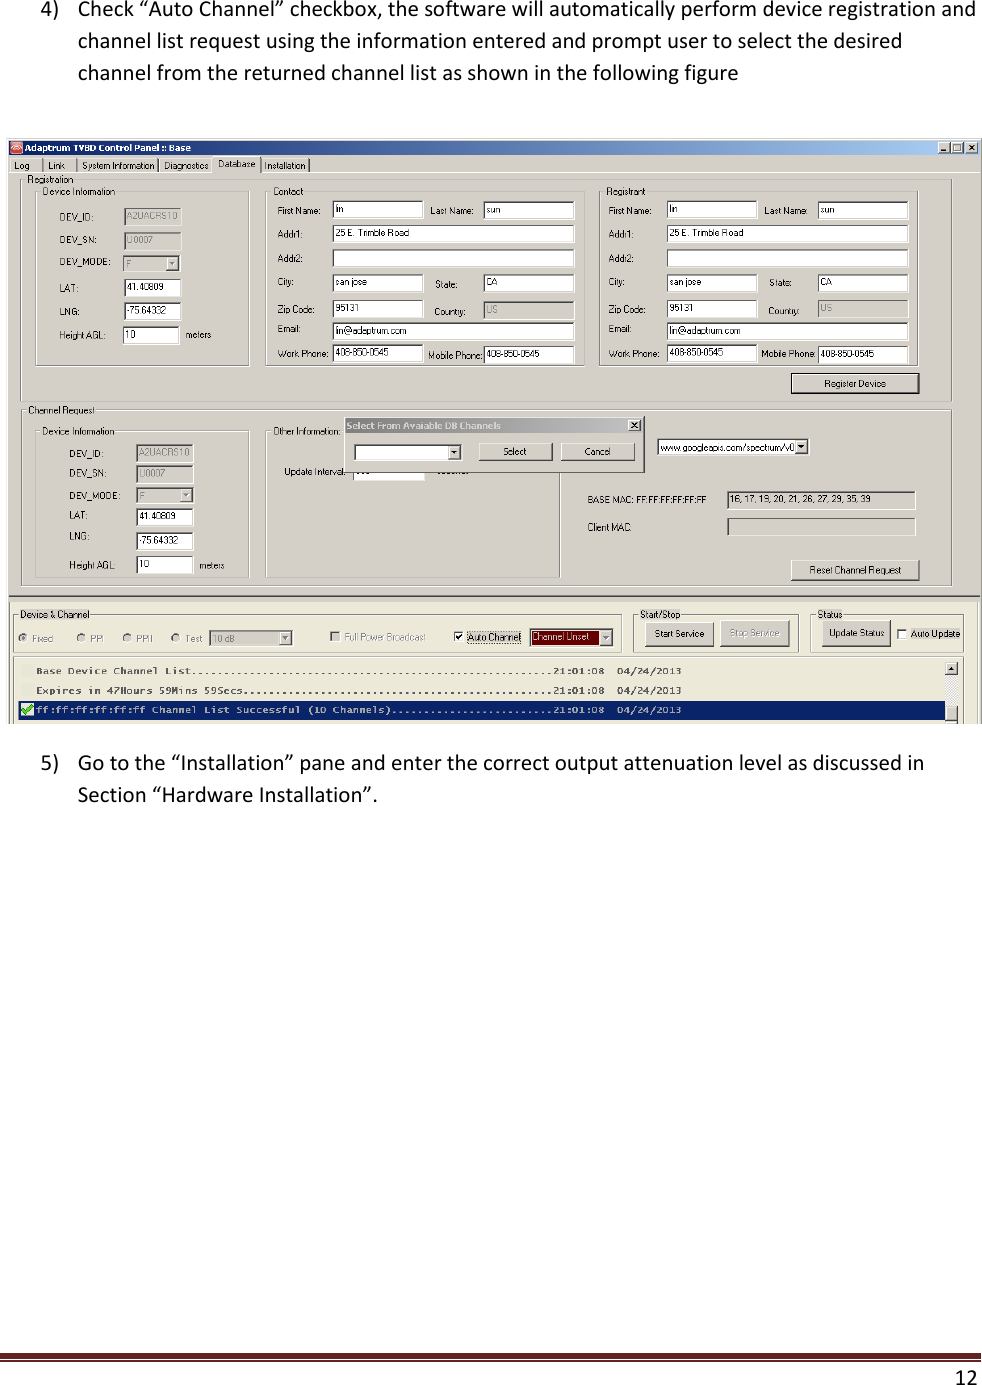The height and width of the screenshot is (1385, 982).
Task: Select the Test radio button
Action: (175, 638)
